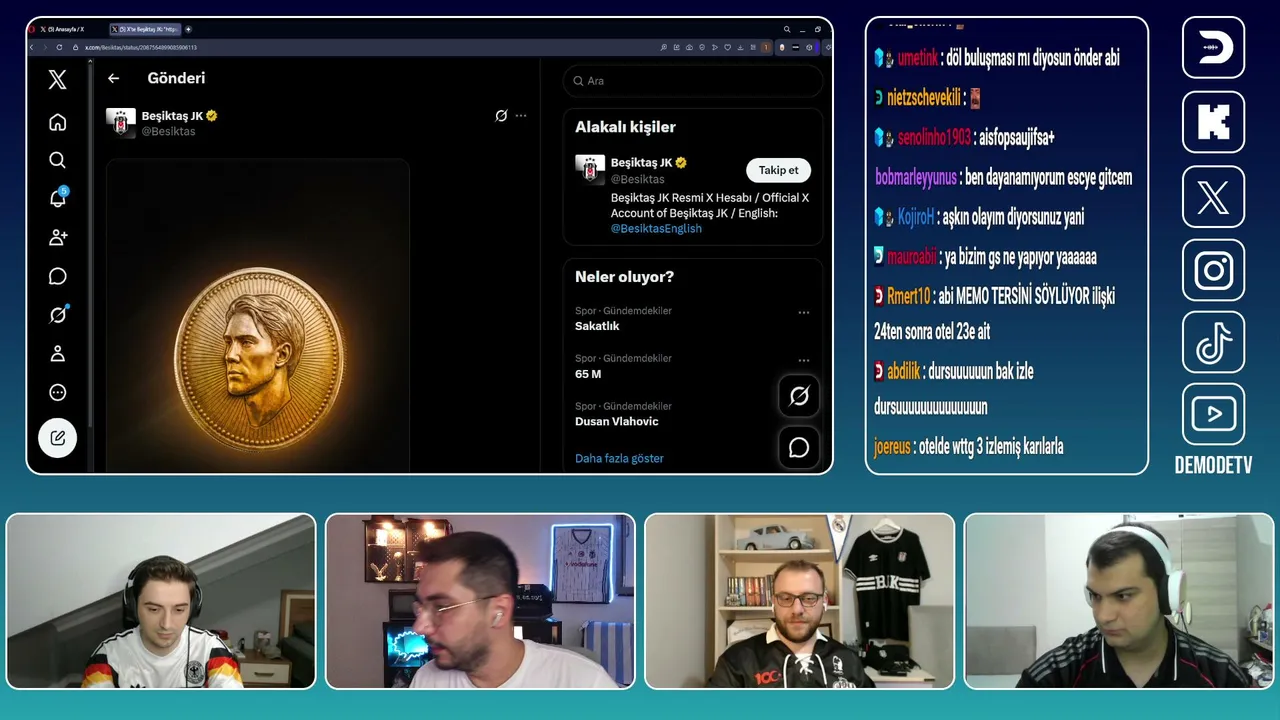
Task: Select webcam of man in Germany jersey
Action: [x=161, y=601]
